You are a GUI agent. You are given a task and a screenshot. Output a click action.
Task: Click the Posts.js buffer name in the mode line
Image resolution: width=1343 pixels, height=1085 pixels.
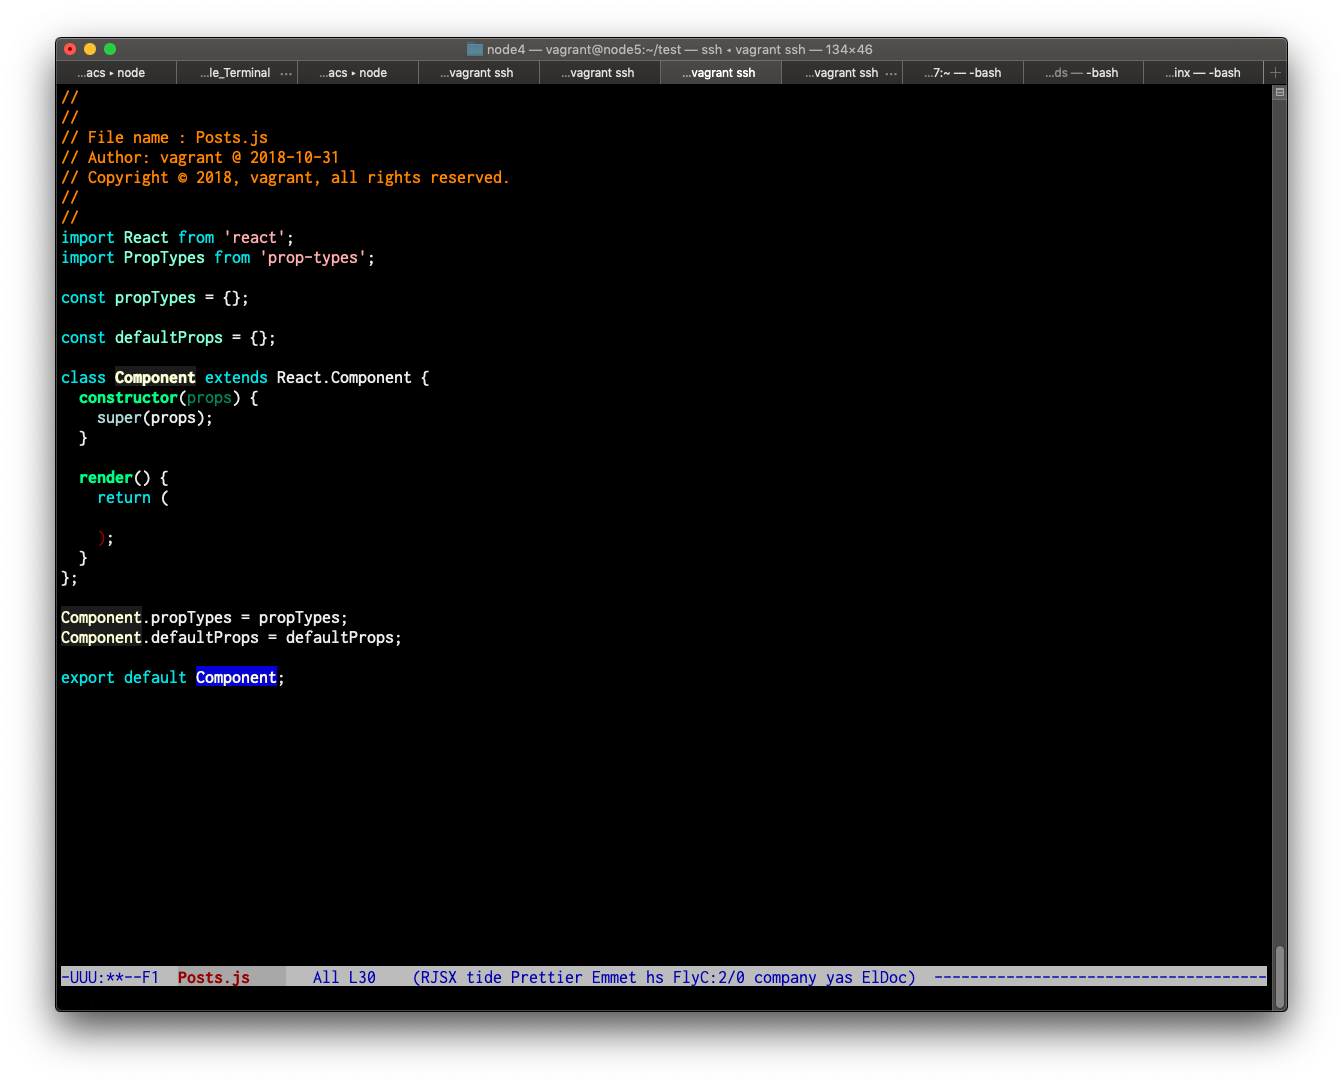click(212, 977)
